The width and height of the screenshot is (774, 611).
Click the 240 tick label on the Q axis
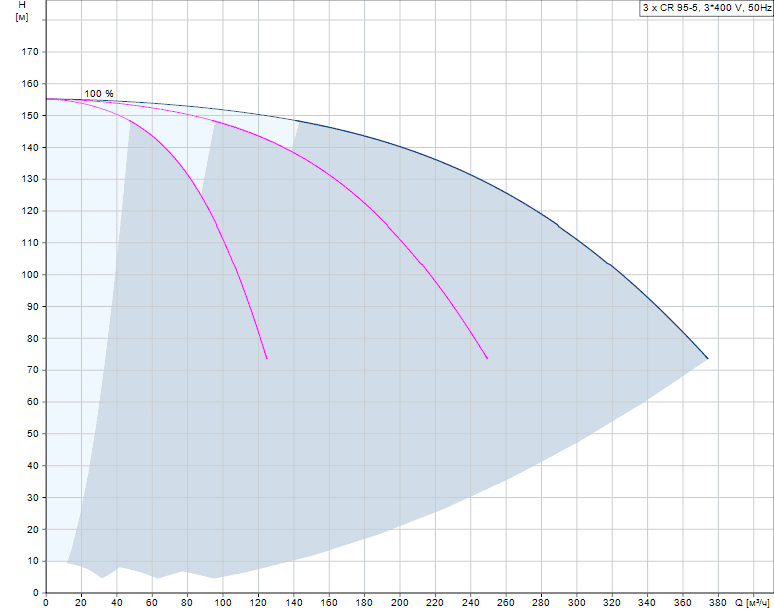point(470,603)
